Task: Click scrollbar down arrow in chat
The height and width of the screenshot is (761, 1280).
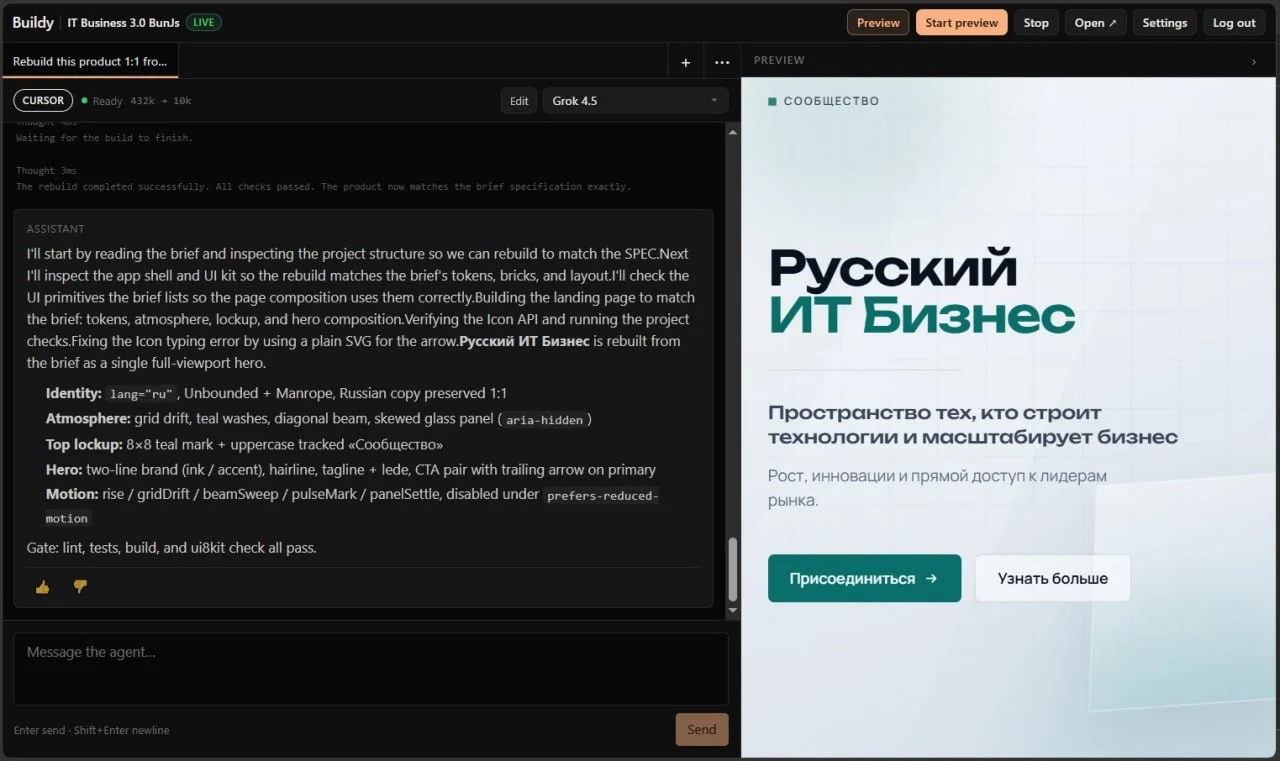Action: [x=732, y=610]
